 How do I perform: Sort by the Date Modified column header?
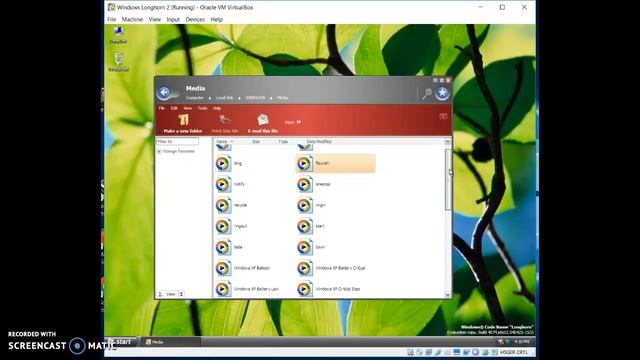(x=319, y=141)
